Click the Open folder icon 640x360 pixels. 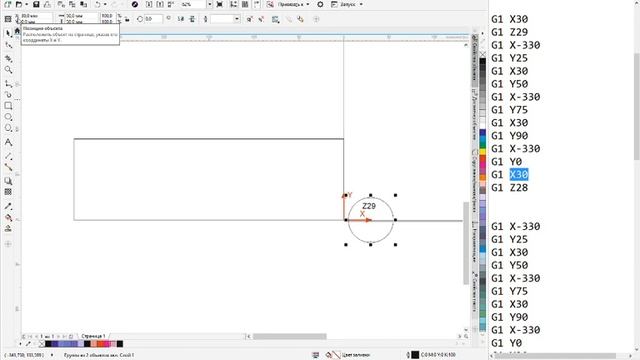[19, 4]
